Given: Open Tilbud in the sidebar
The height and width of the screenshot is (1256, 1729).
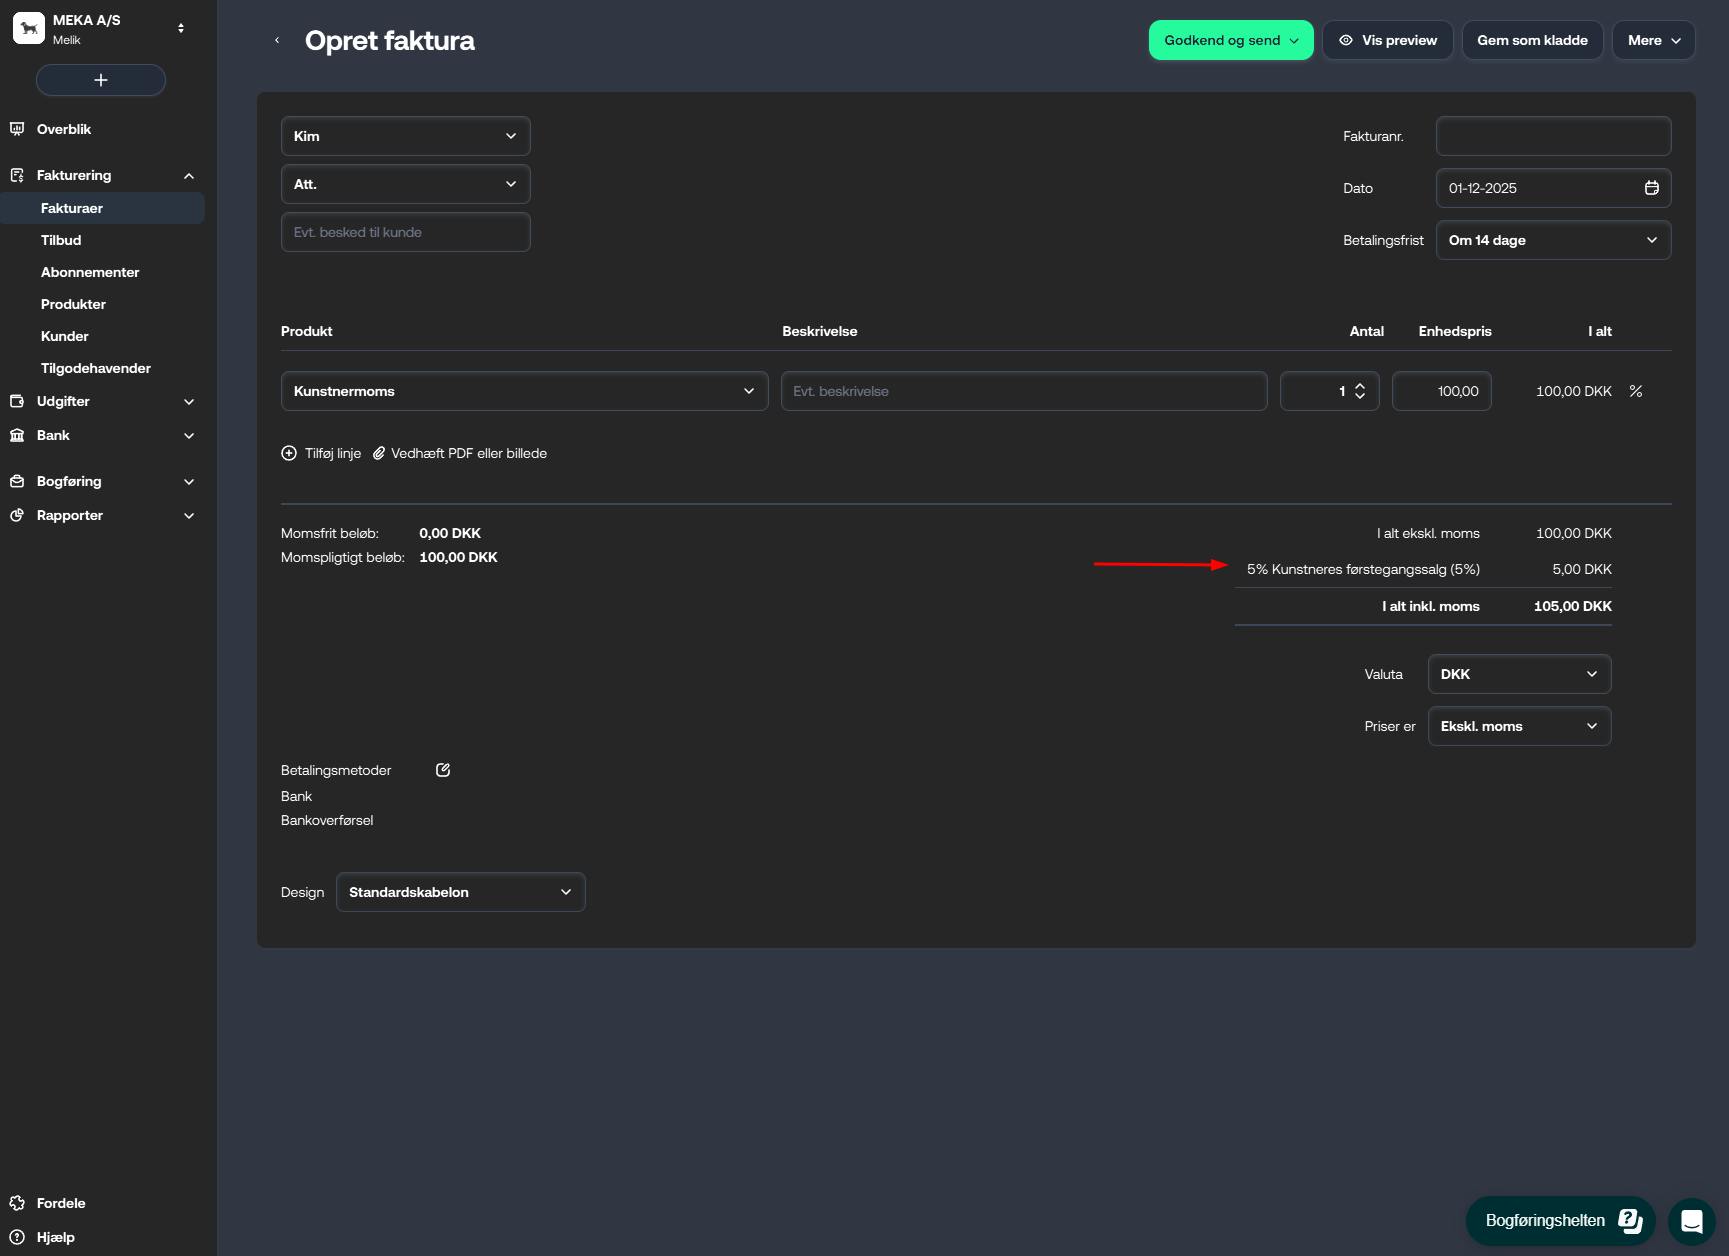Looking at the screenshot, I should (61, 240).
